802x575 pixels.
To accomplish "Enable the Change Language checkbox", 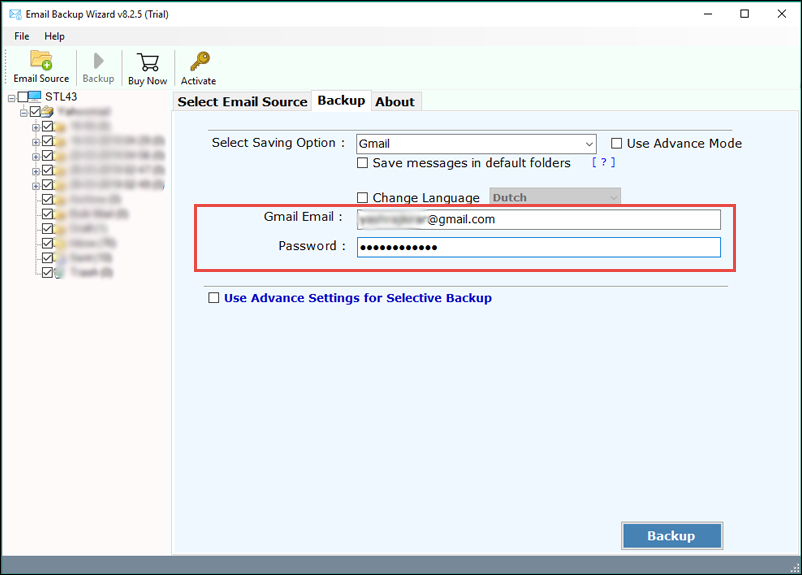I will 363,197.
